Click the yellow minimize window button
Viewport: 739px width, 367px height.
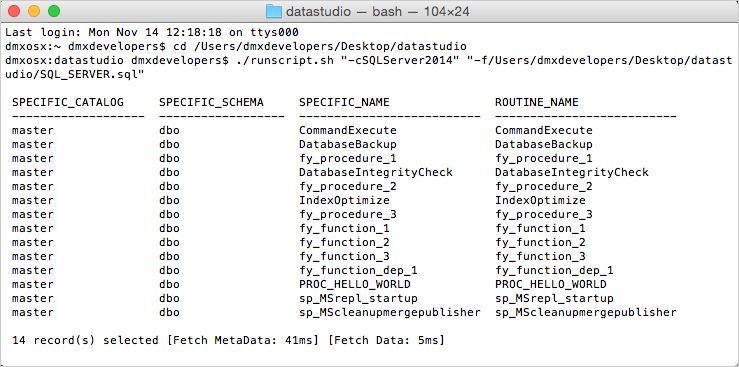coord(34,11)
